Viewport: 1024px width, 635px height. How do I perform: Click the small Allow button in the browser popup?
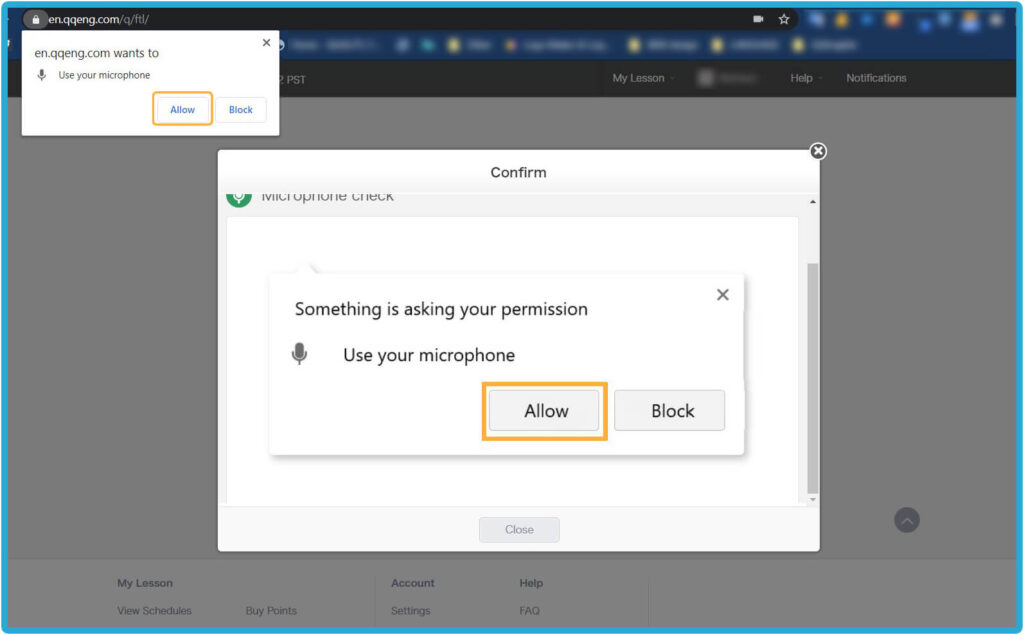click(183, 110)
